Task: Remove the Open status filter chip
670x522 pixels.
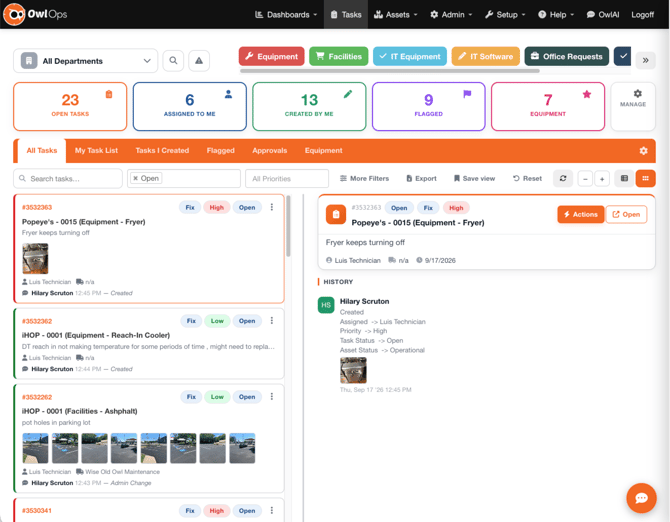Action: 135,178
